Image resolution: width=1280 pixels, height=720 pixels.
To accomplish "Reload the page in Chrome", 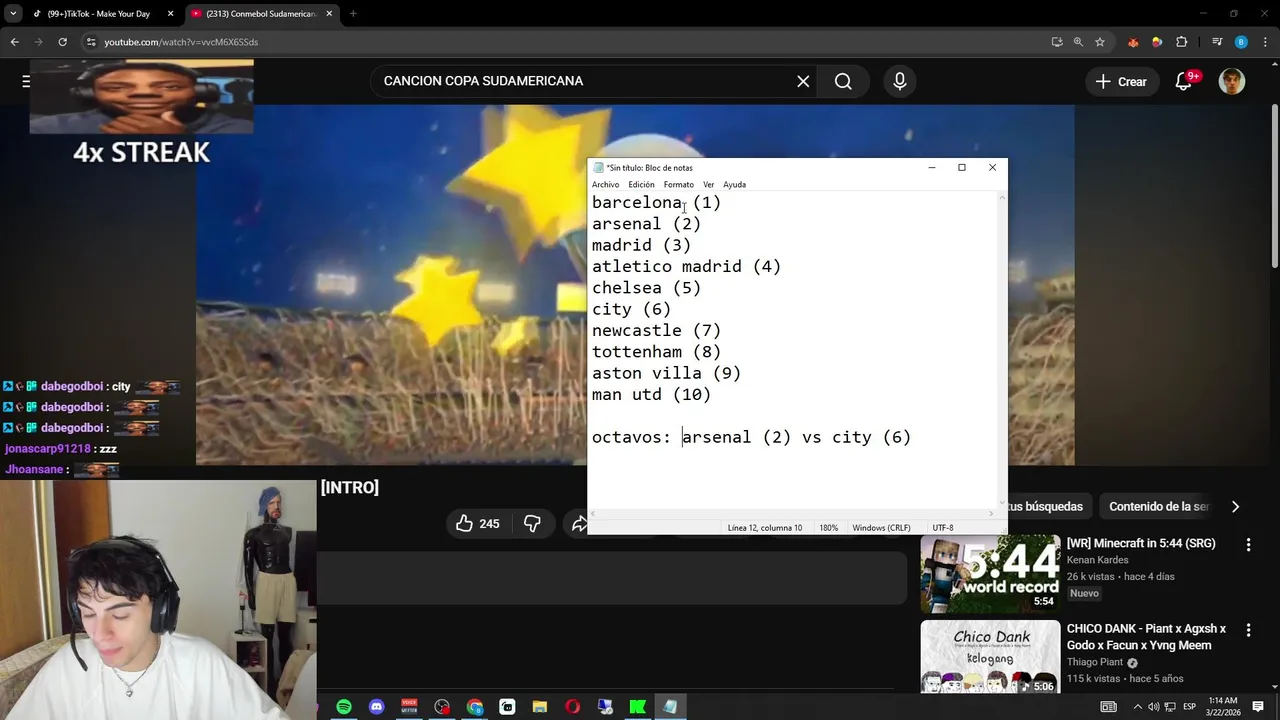I will [x=62, y=42].
